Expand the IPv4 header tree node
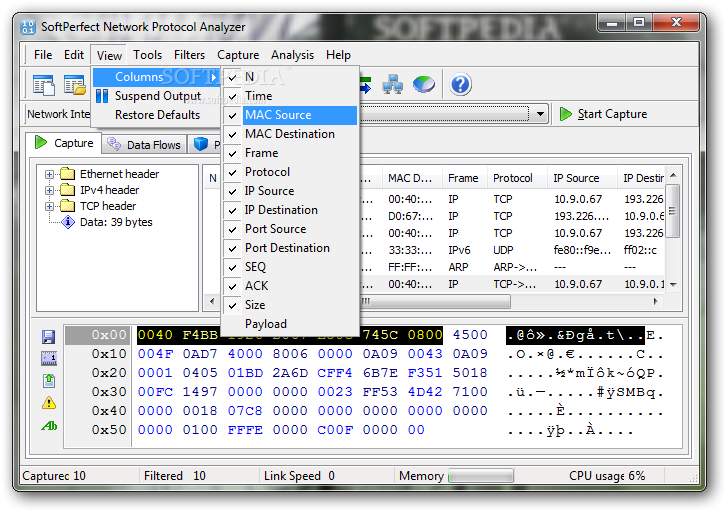 click(x=49, y=190)
